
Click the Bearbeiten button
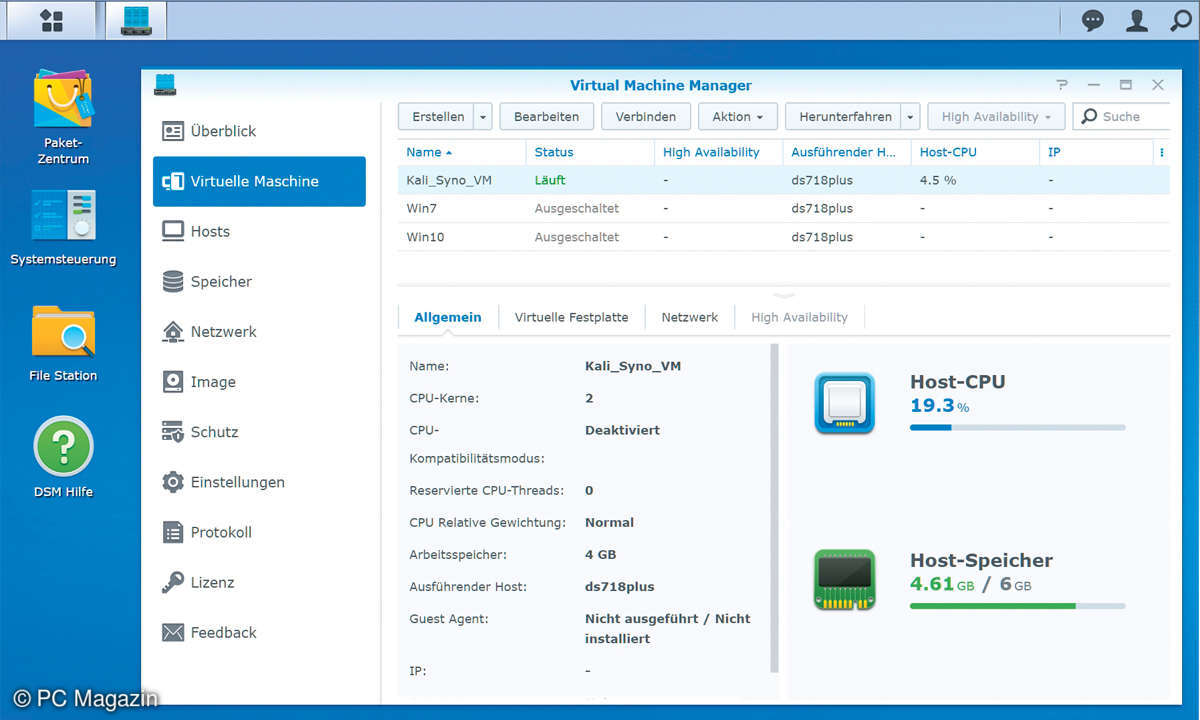(546, 117)
